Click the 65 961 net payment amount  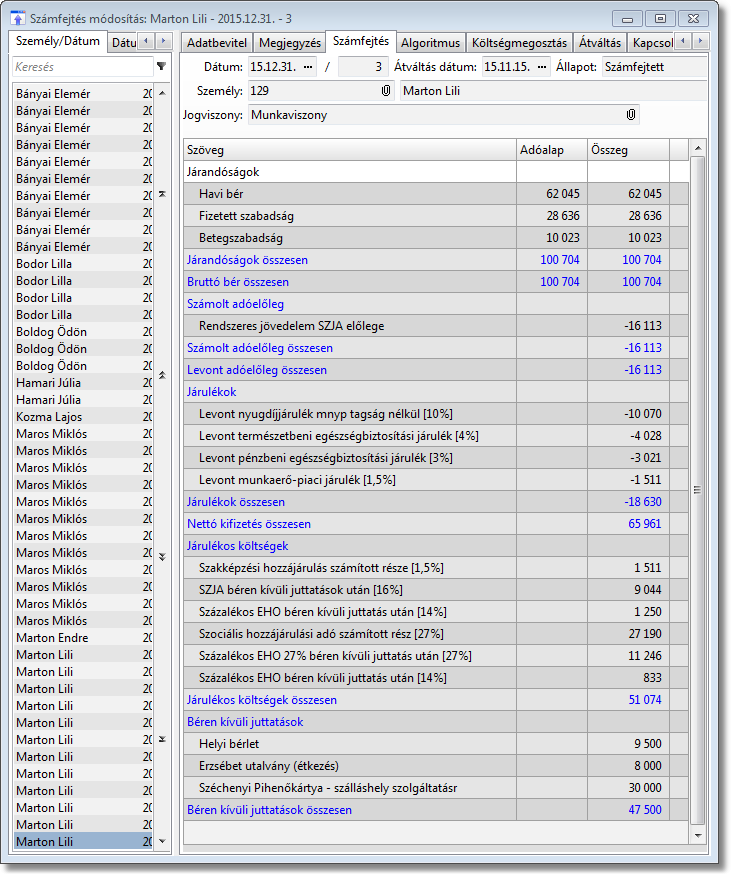tap(644, 524)
